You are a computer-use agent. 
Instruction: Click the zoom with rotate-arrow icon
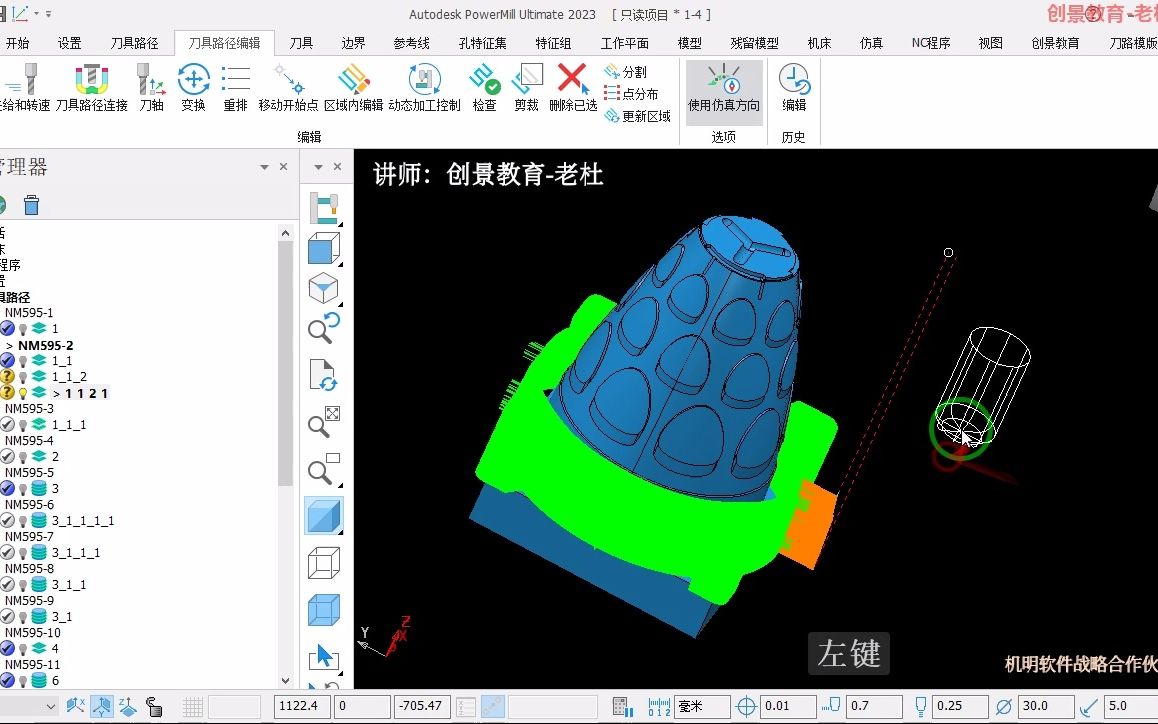click(x=323, y=328)
